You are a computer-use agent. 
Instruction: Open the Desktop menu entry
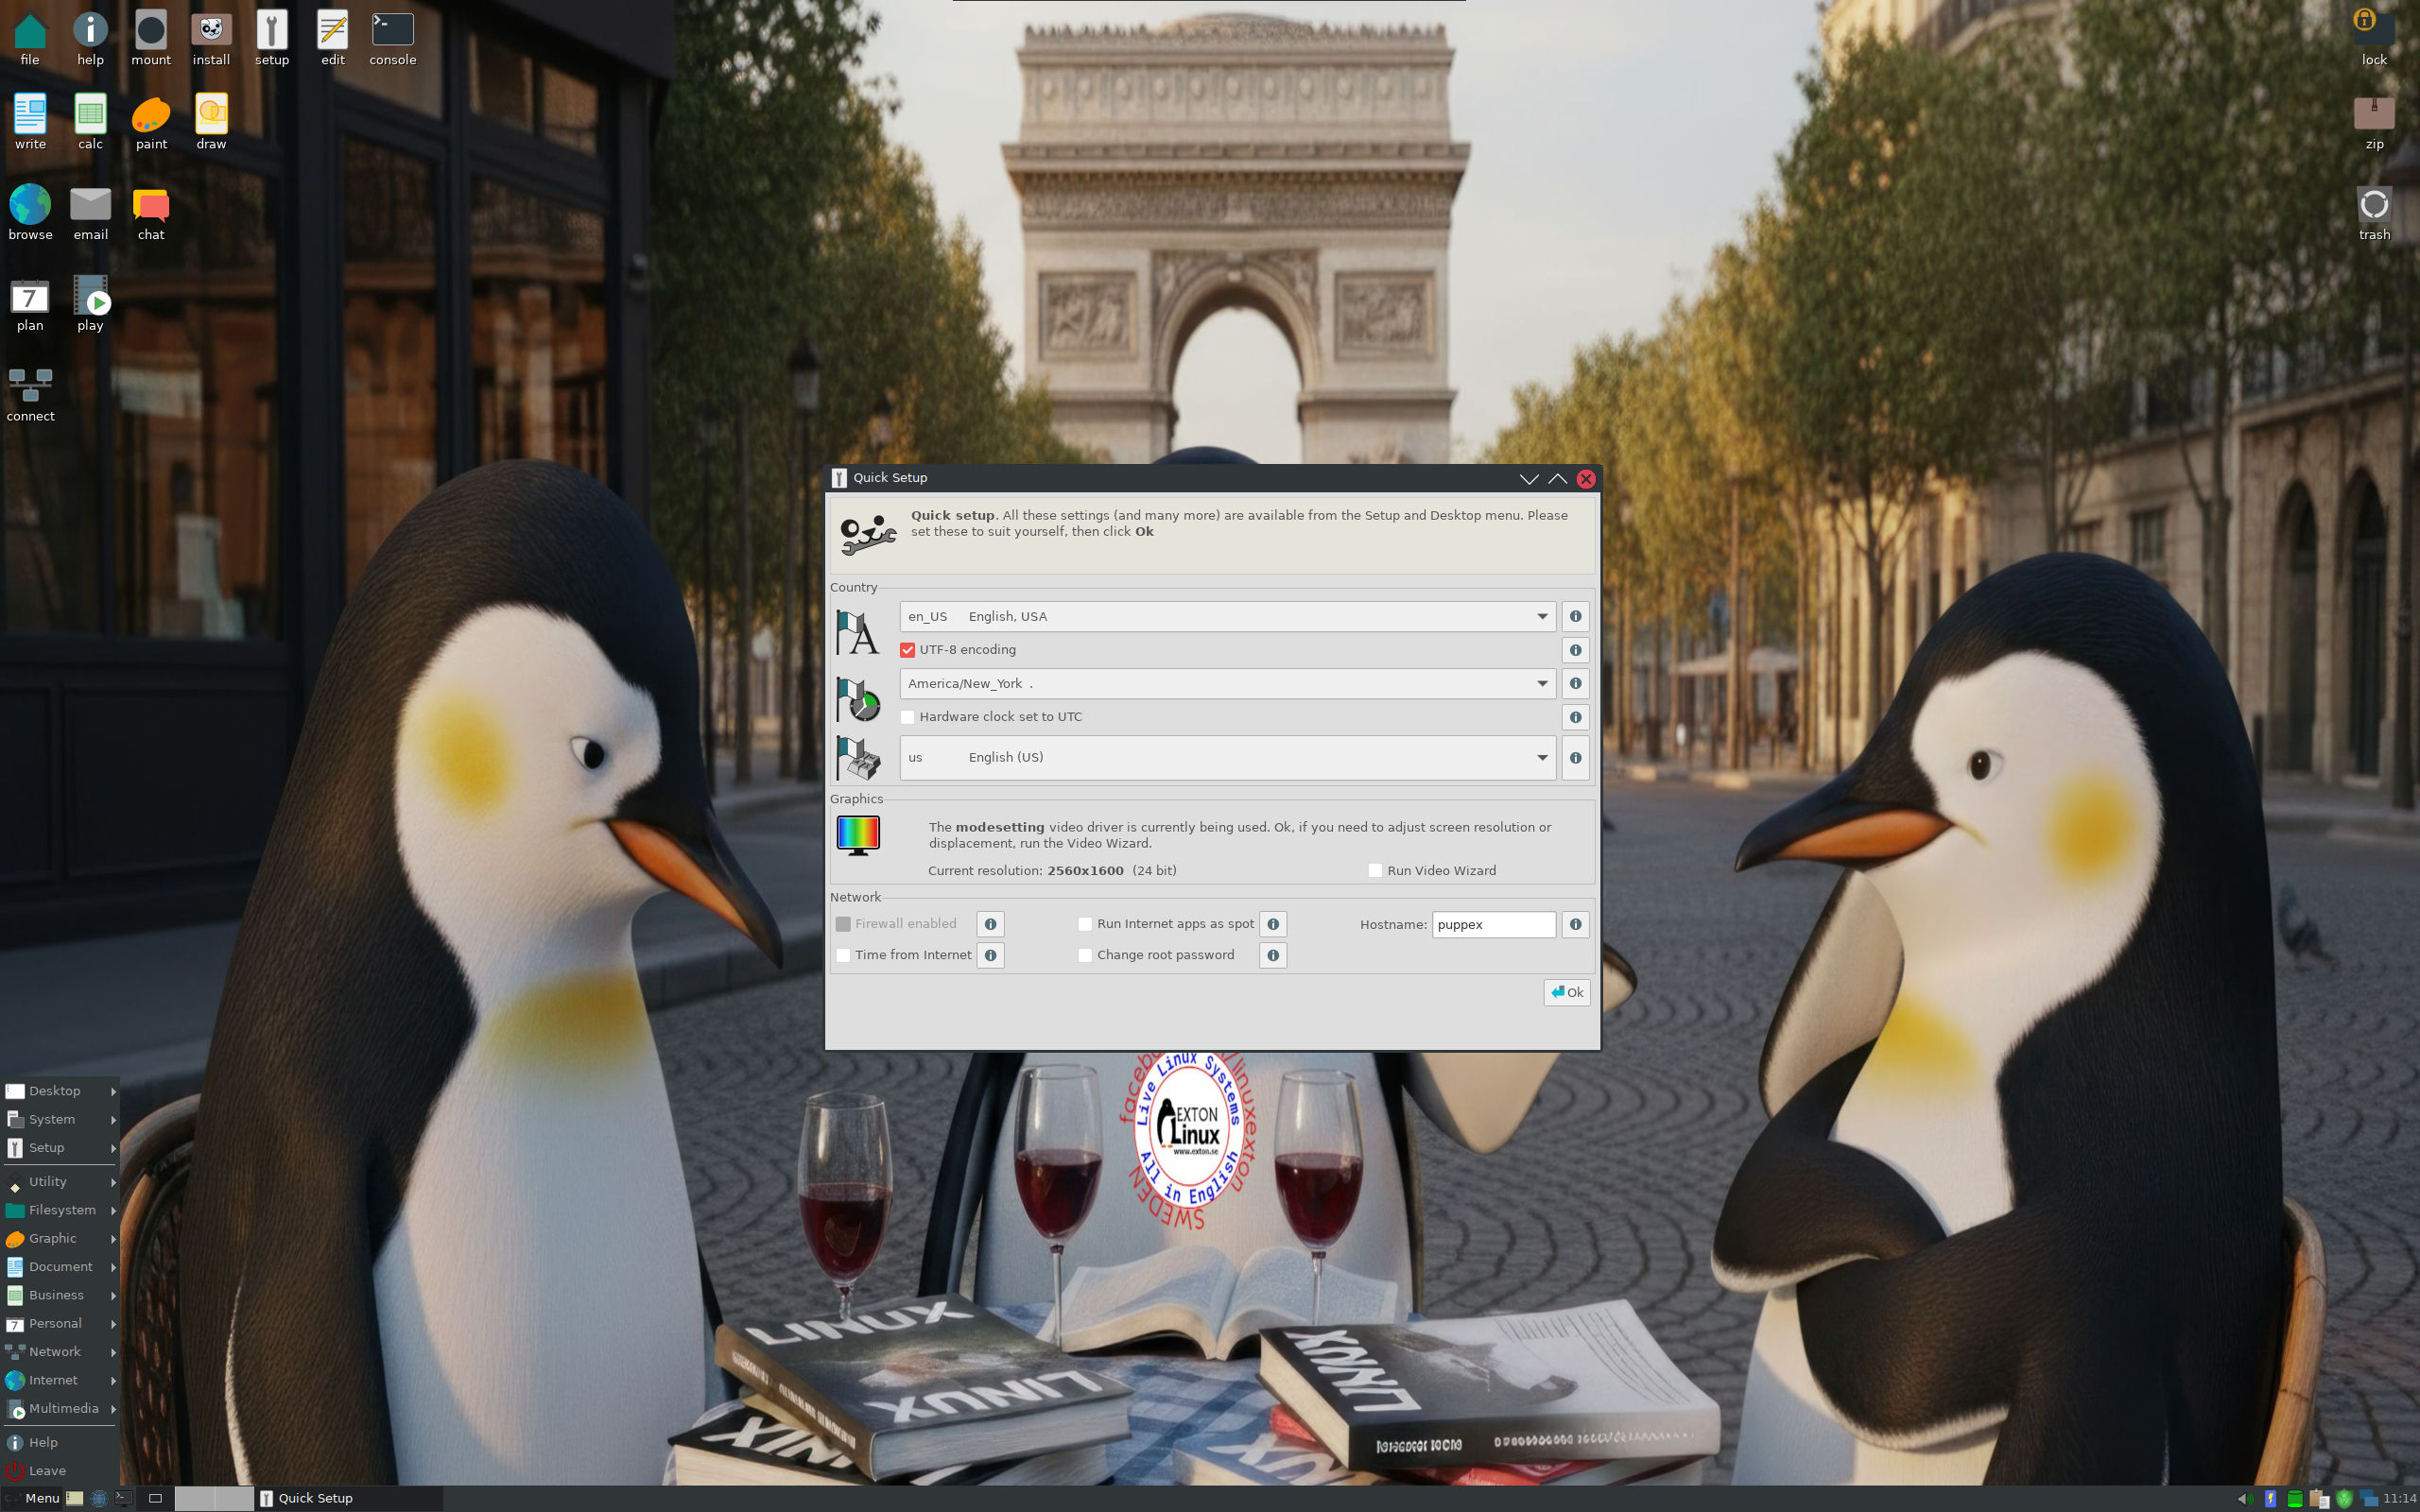coord(60,1091)
